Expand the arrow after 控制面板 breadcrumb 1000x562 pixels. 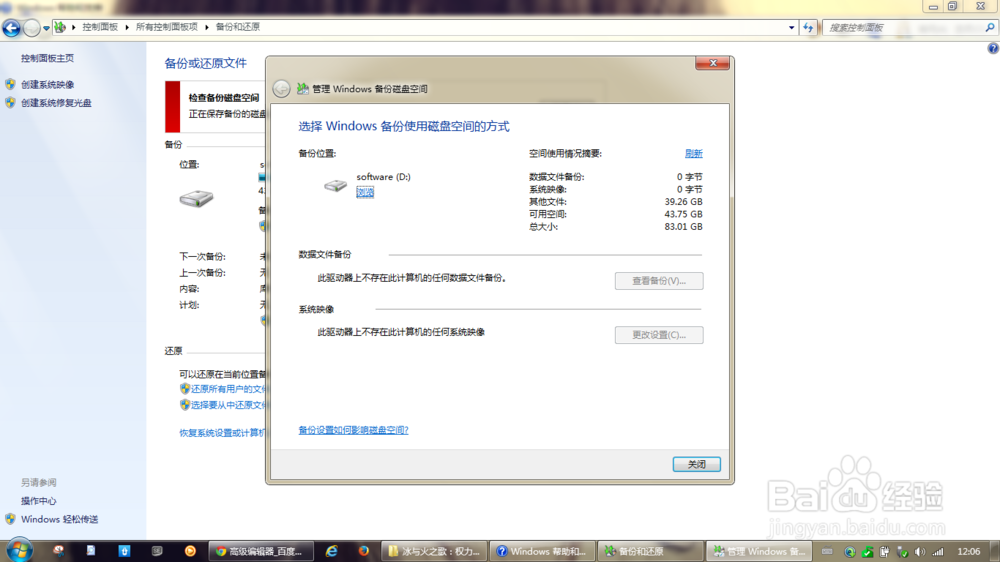[127, 27]
